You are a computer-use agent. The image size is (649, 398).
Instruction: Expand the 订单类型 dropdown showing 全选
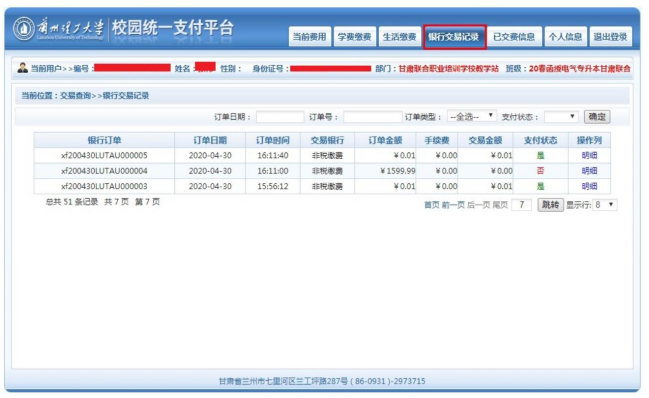click(471, 117)
